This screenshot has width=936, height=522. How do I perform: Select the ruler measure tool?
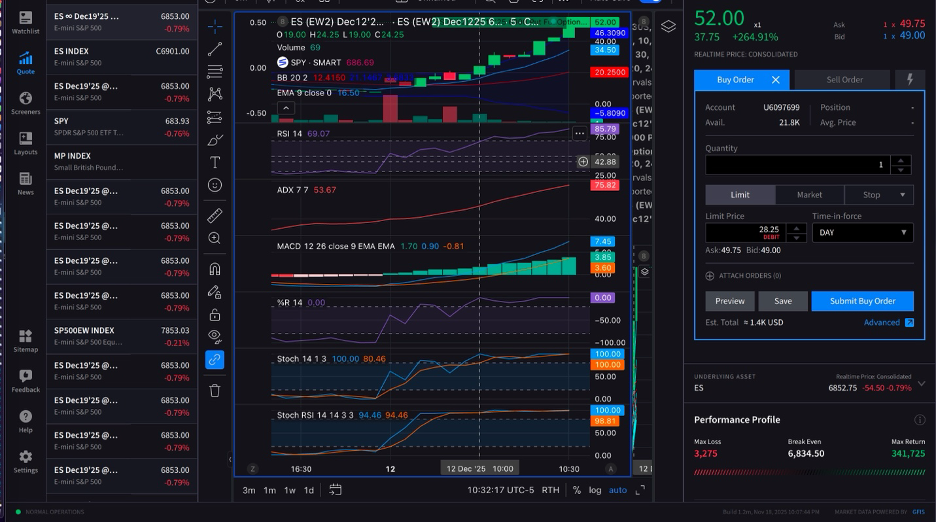[215, 215]
